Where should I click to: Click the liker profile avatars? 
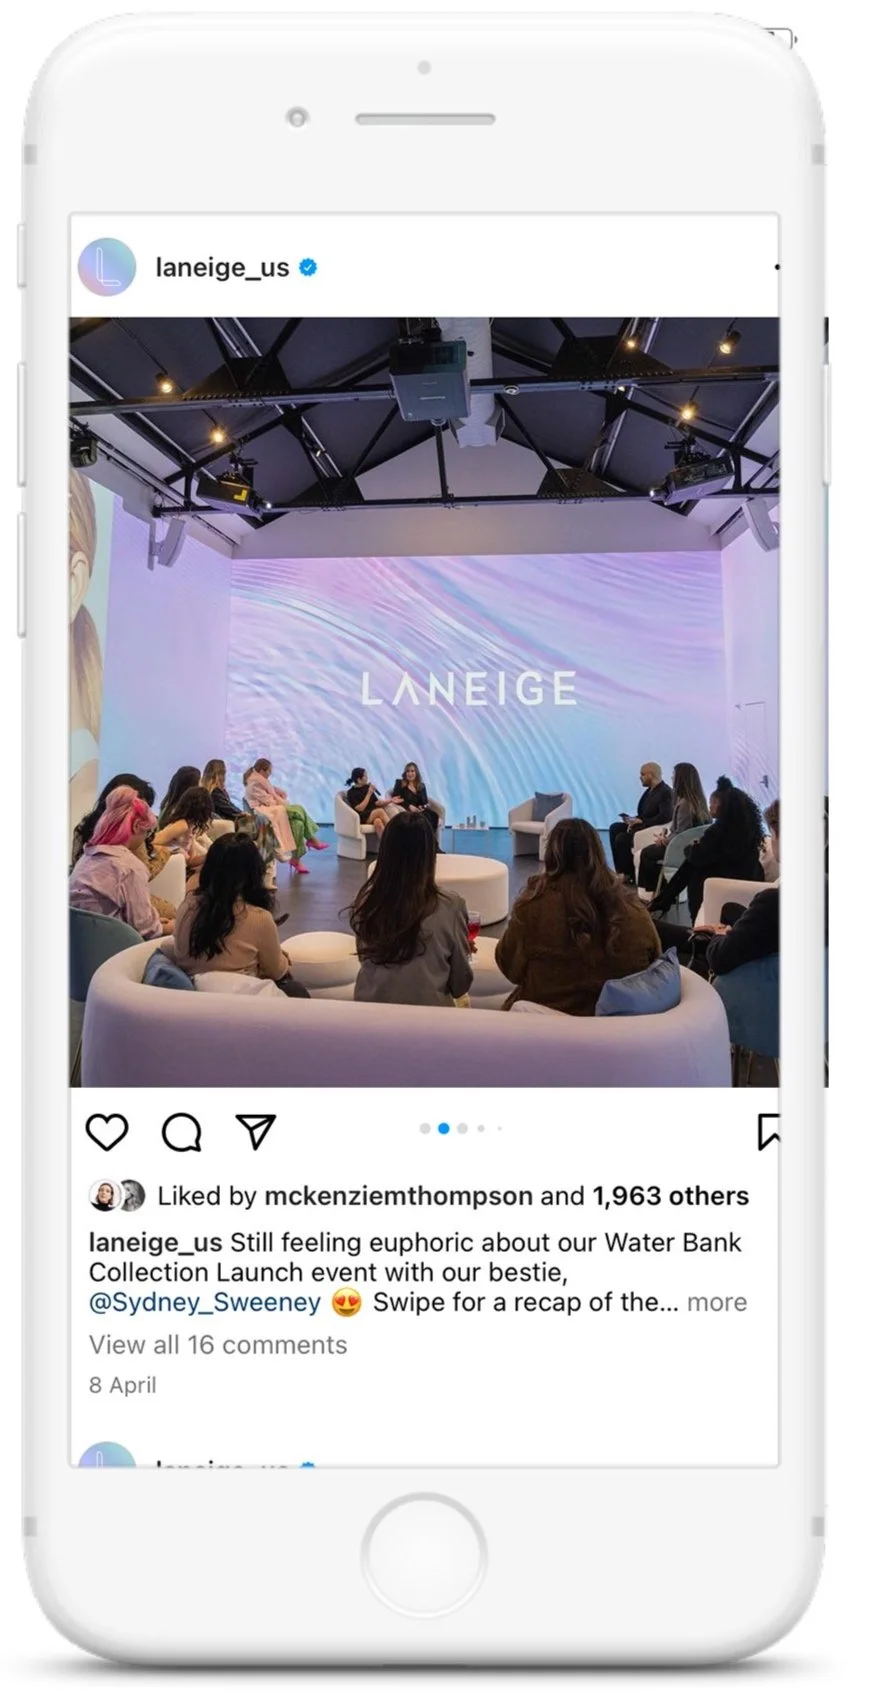(117, 1195)
